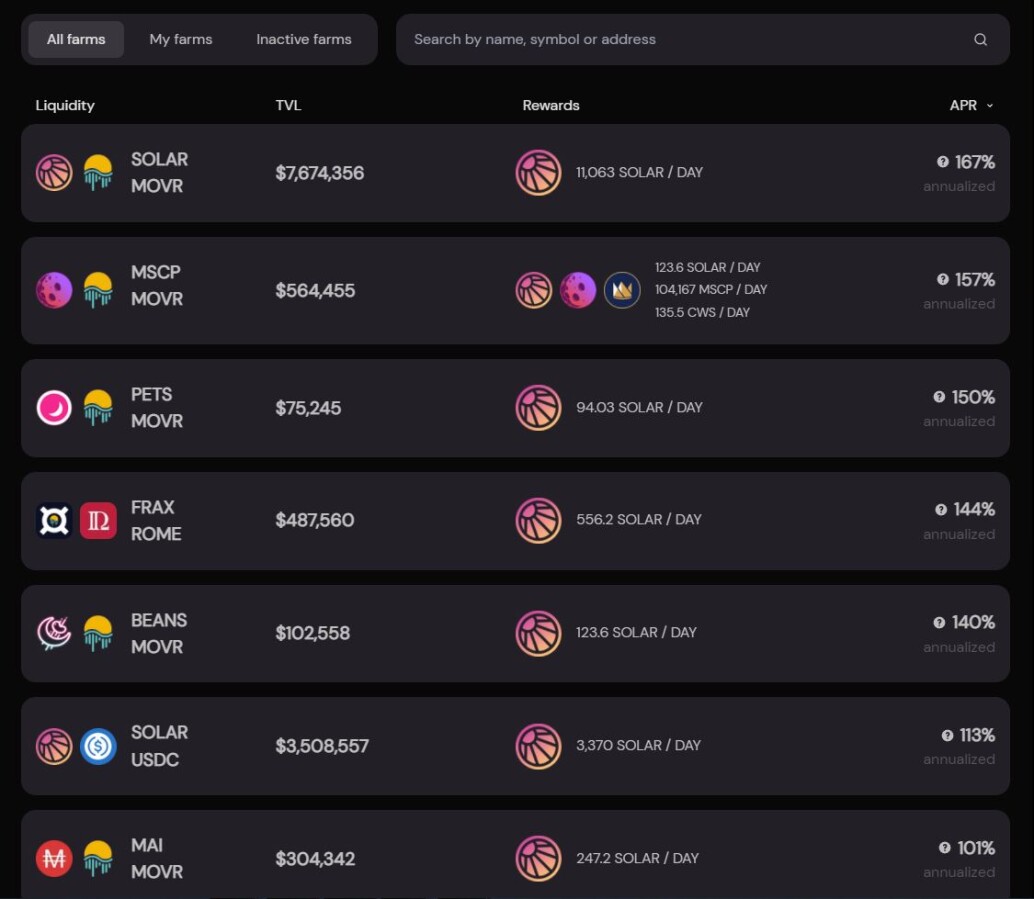
Task: Click the BEANS token icon
Action: (x=54, y=633)
